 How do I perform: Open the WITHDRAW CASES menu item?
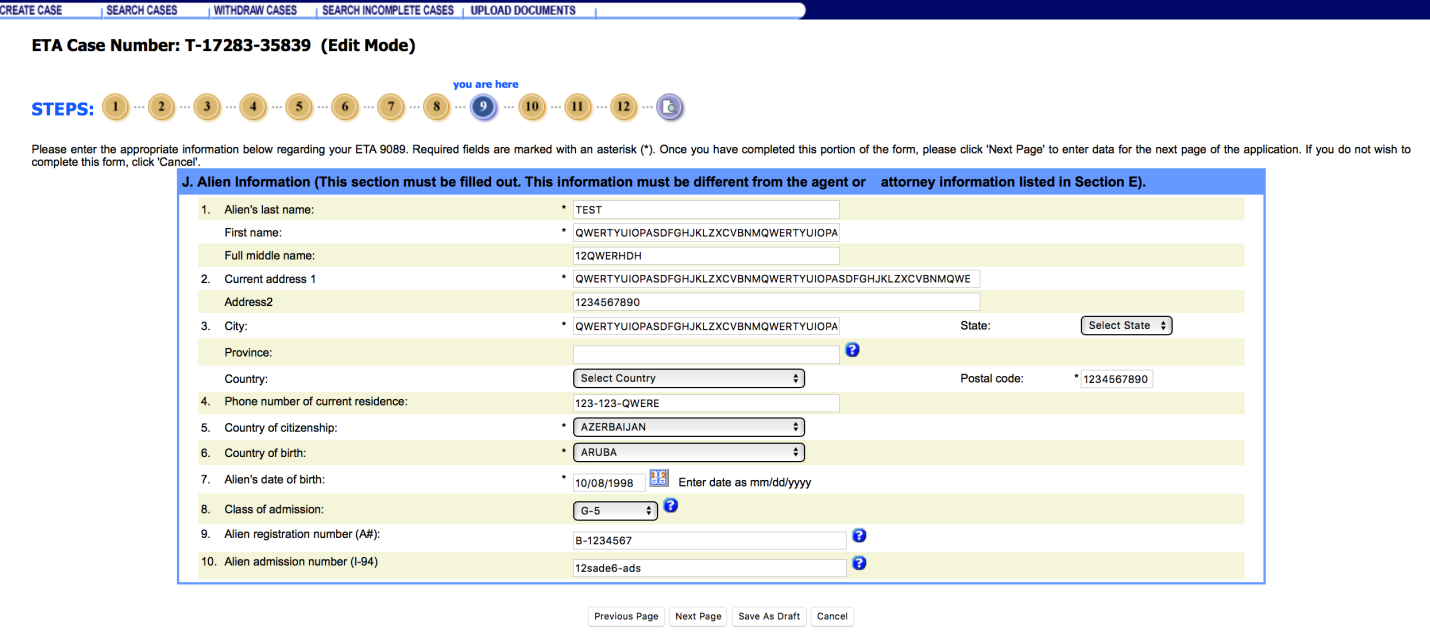pyautogui.click(x=255, y=10)
